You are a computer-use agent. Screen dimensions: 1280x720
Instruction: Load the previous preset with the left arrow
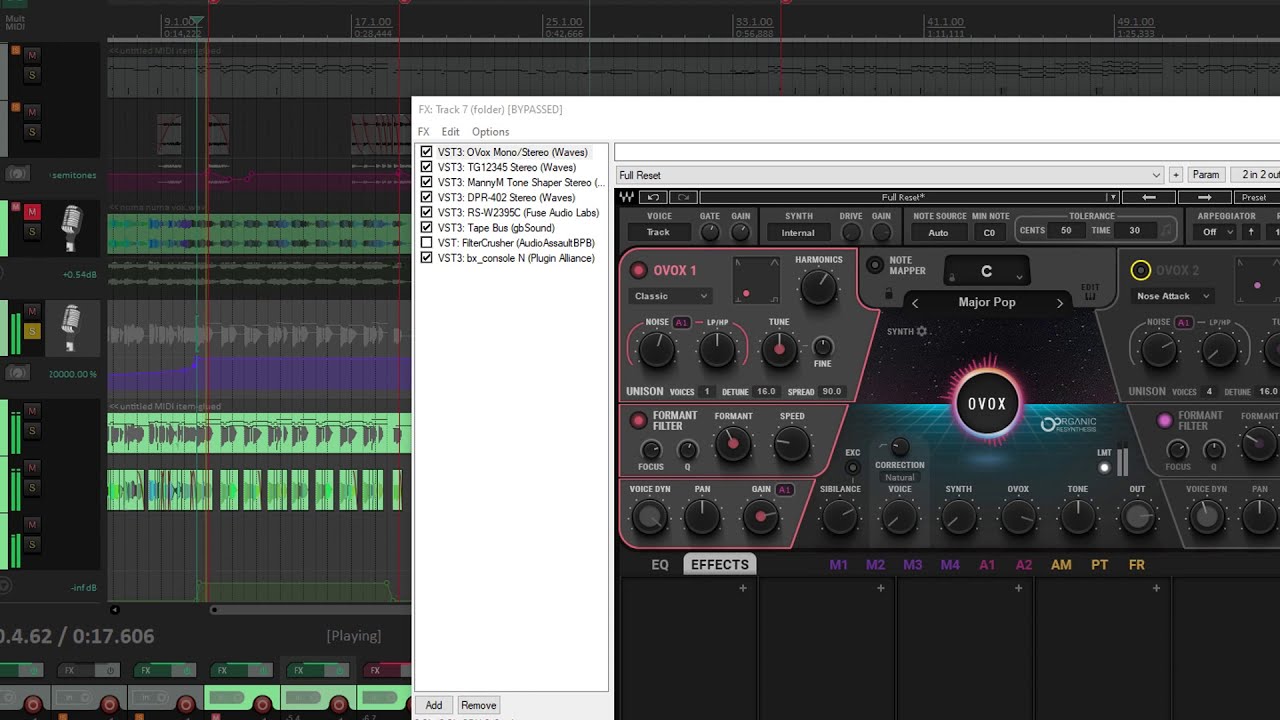(x=1149, y=197)
